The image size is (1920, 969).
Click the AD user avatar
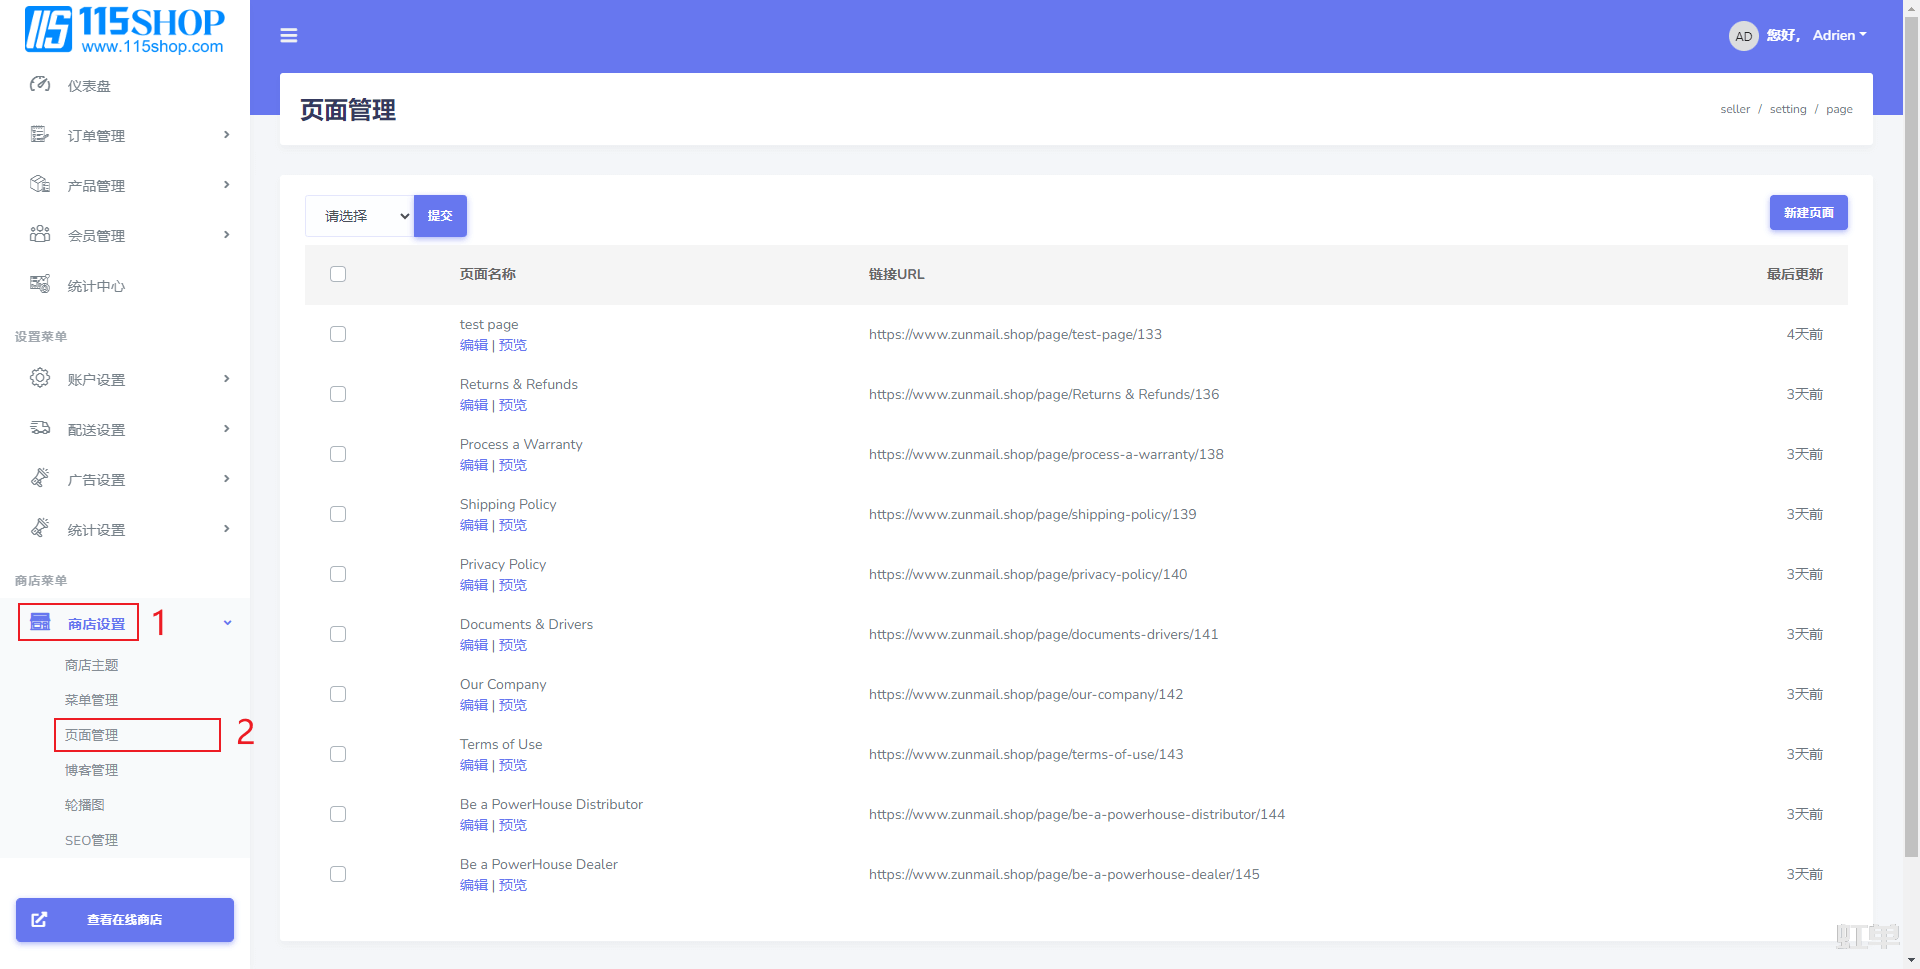tap(1743, 36)
